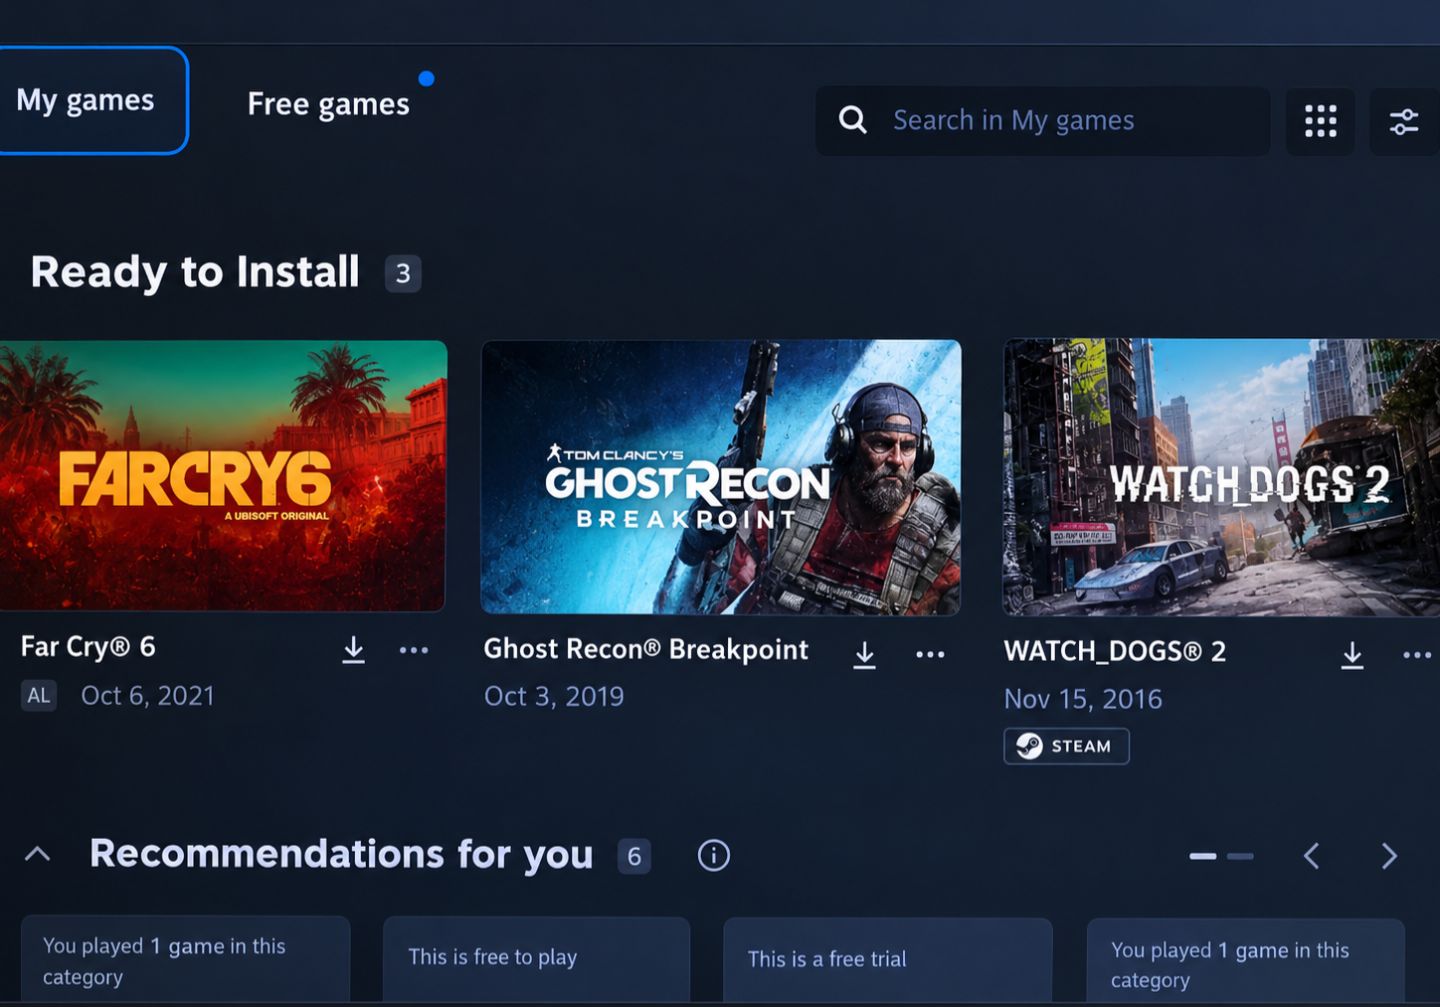Open more options for Far Cry 6

click(x=413, y=650)
